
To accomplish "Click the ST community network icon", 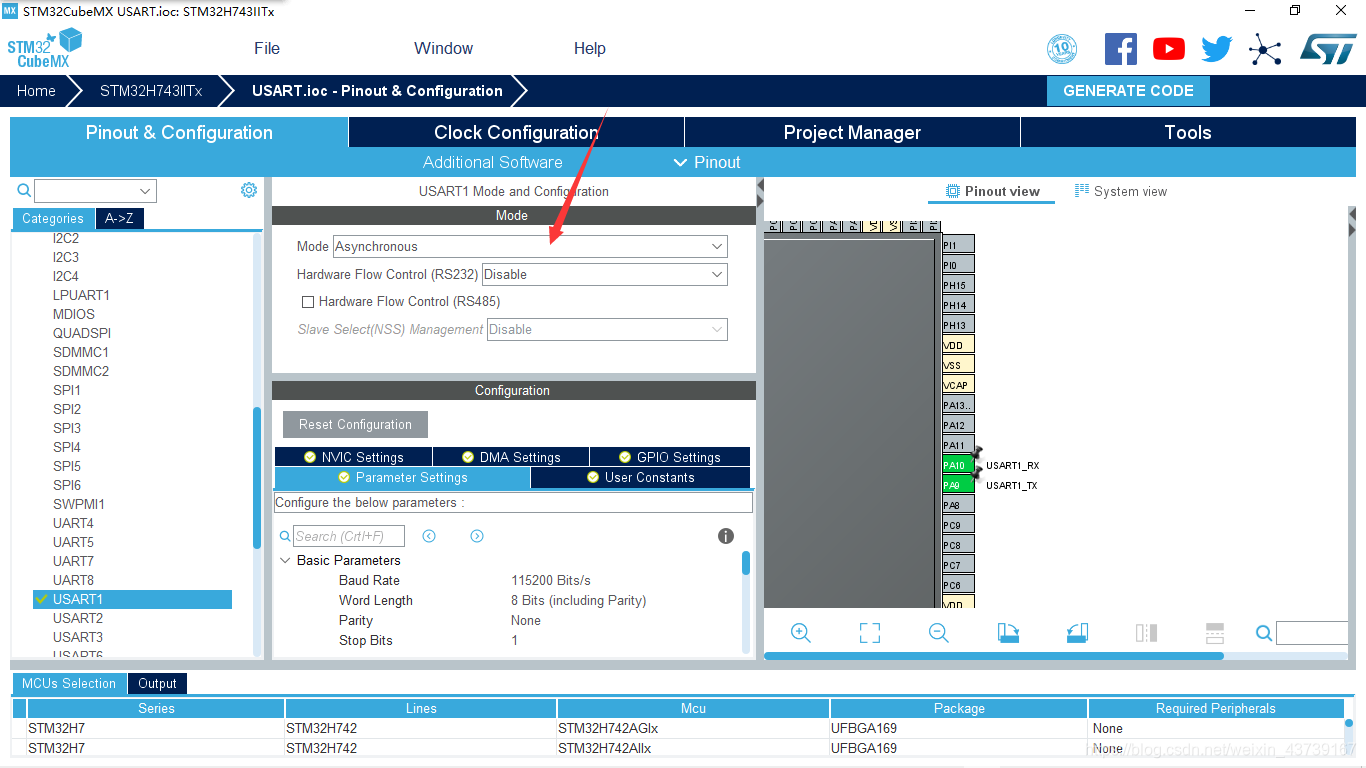I will [x=1265, y=49].
